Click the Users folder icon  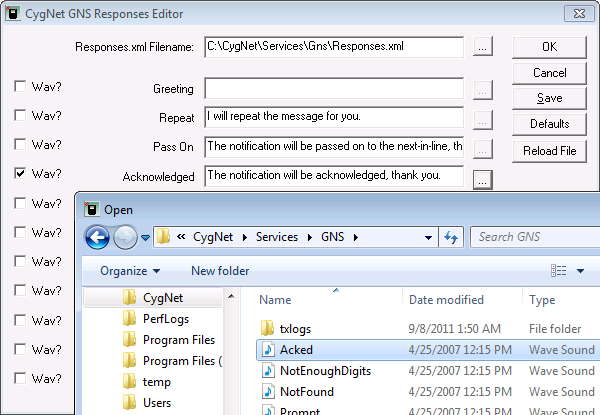tap(130, 402)
